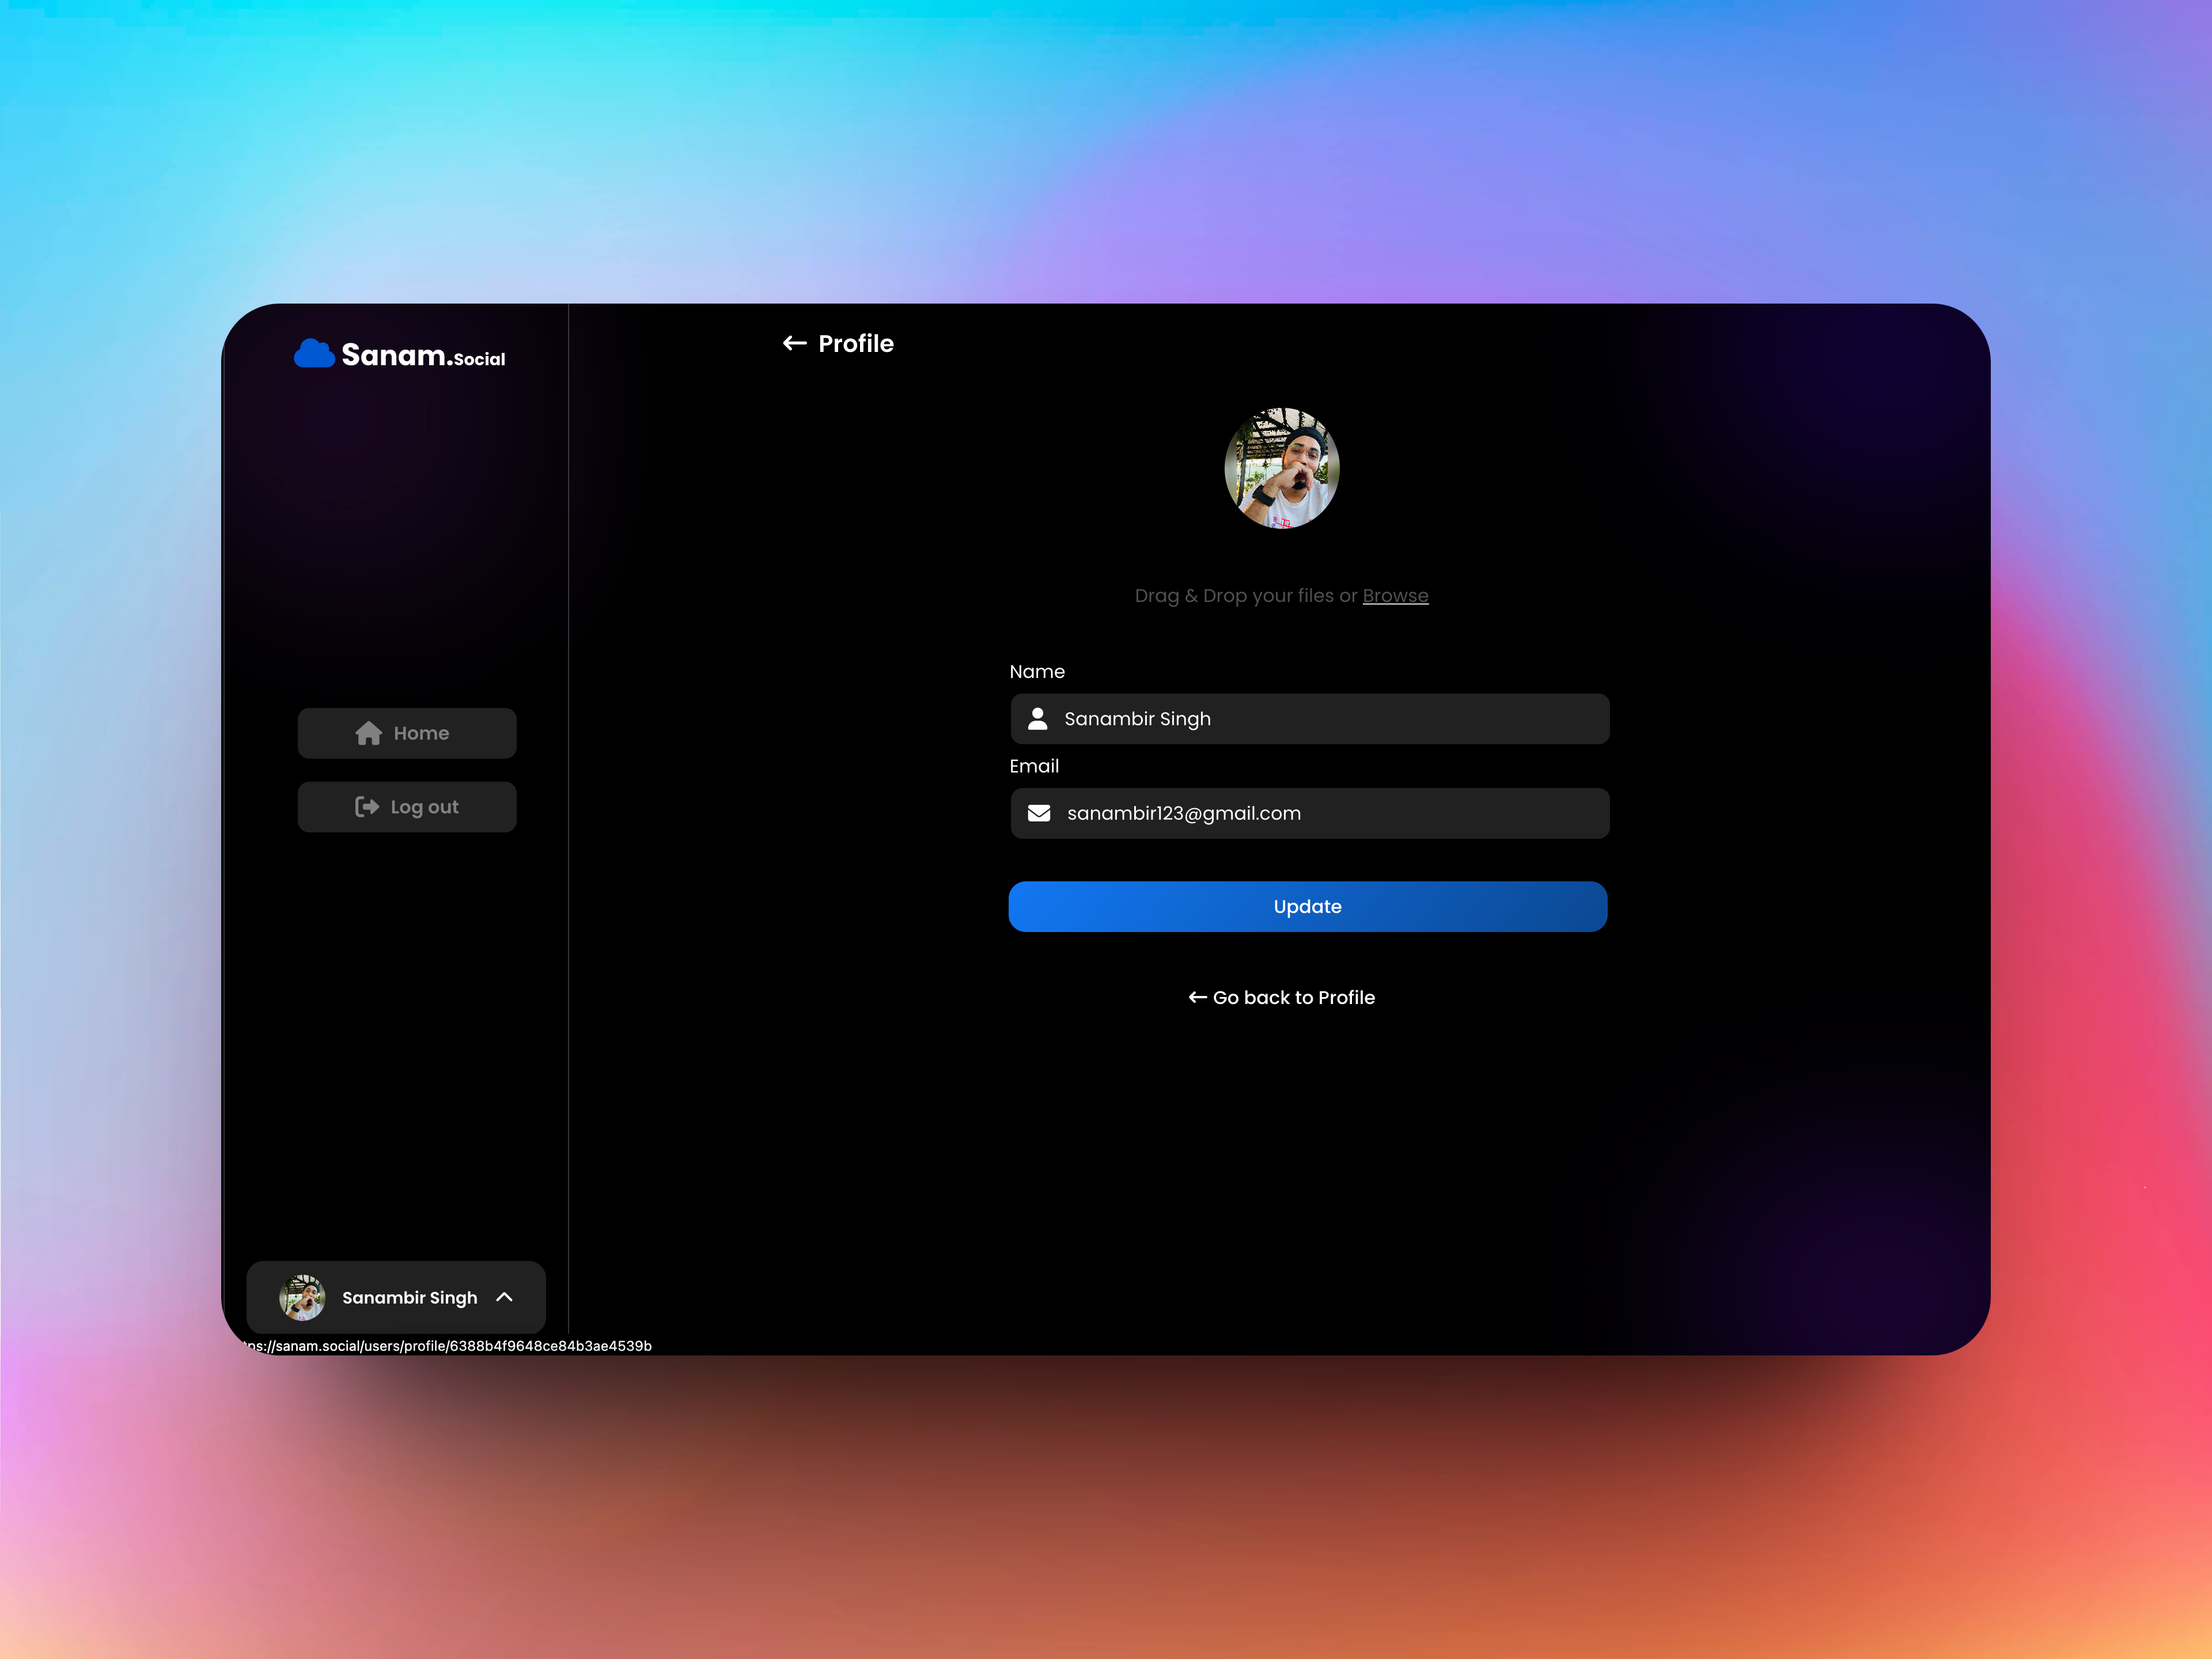Image resolution: width=2212 pixels, height=1659 pixels.
Task: Open the Browse file picker link
Action: [x=1396, y=595]
